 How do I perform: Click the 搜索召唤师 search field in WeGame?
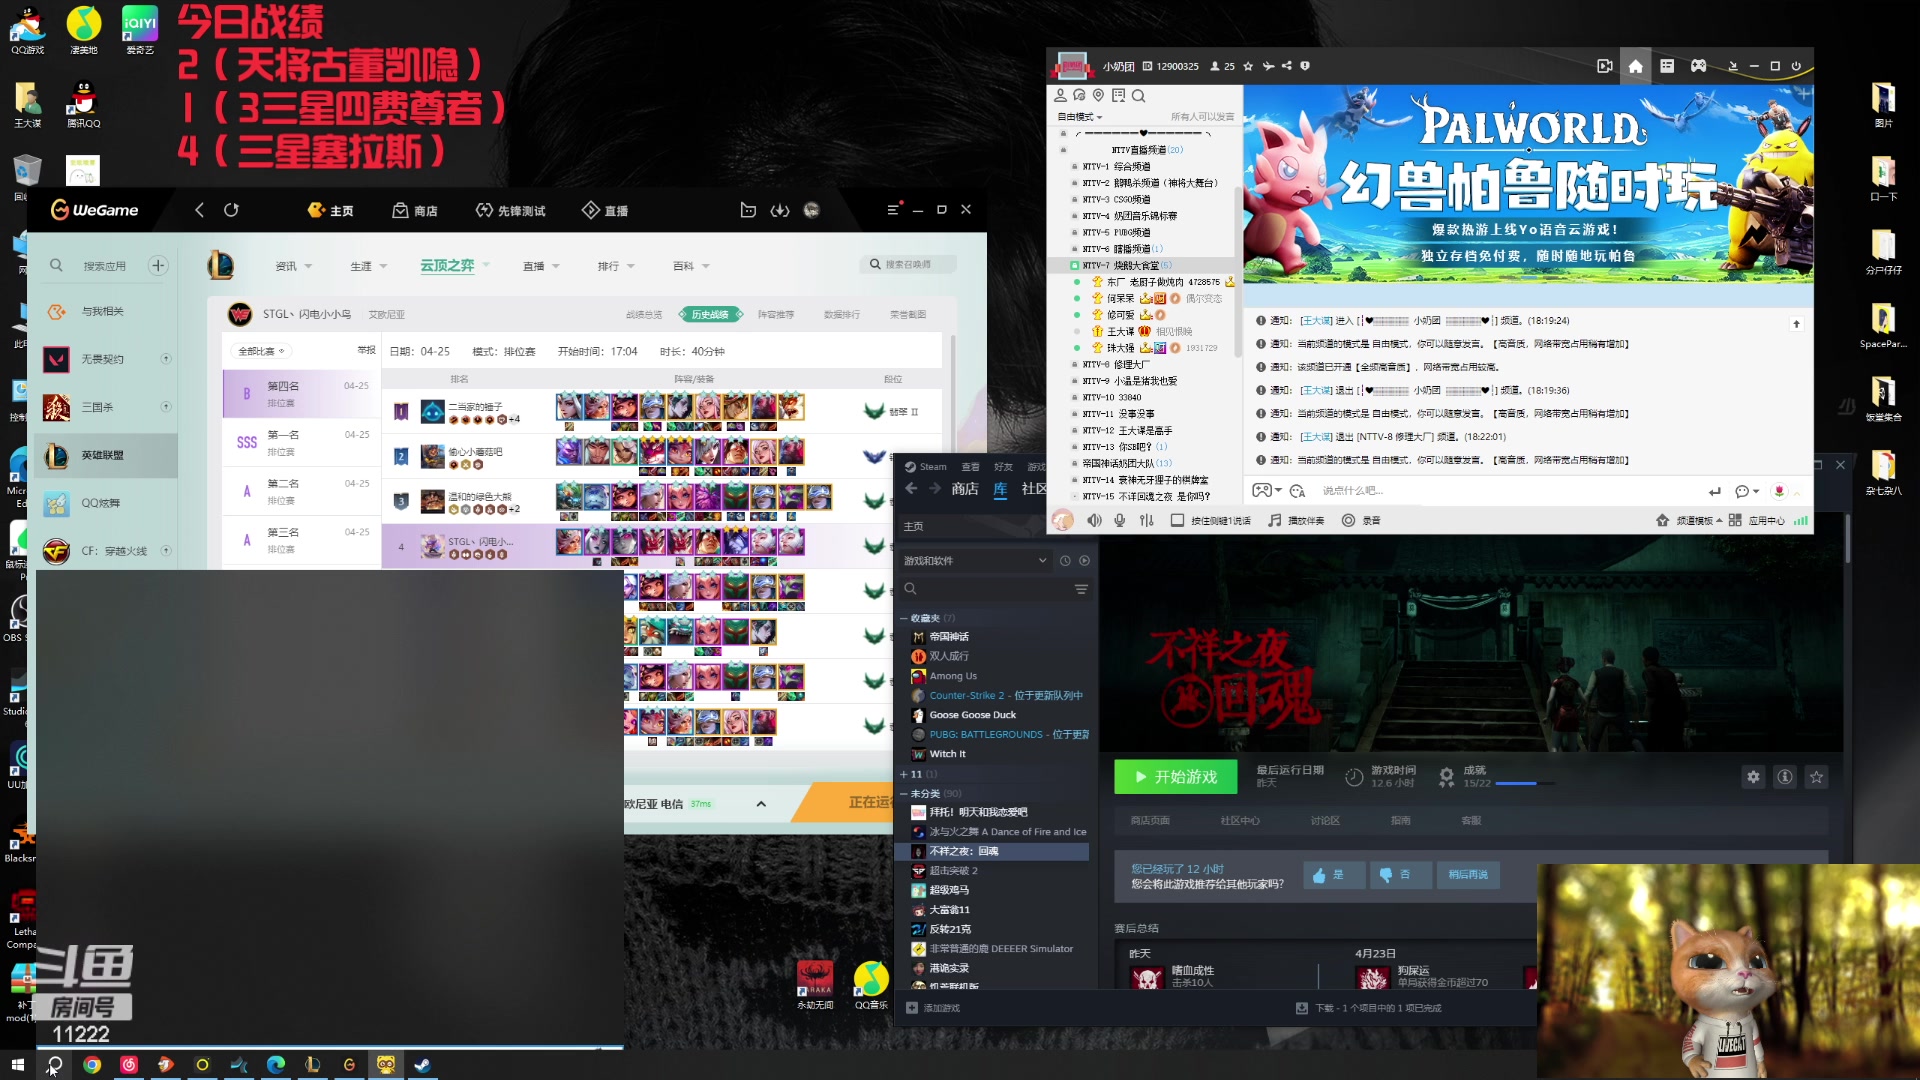click(x=908, y=264)
